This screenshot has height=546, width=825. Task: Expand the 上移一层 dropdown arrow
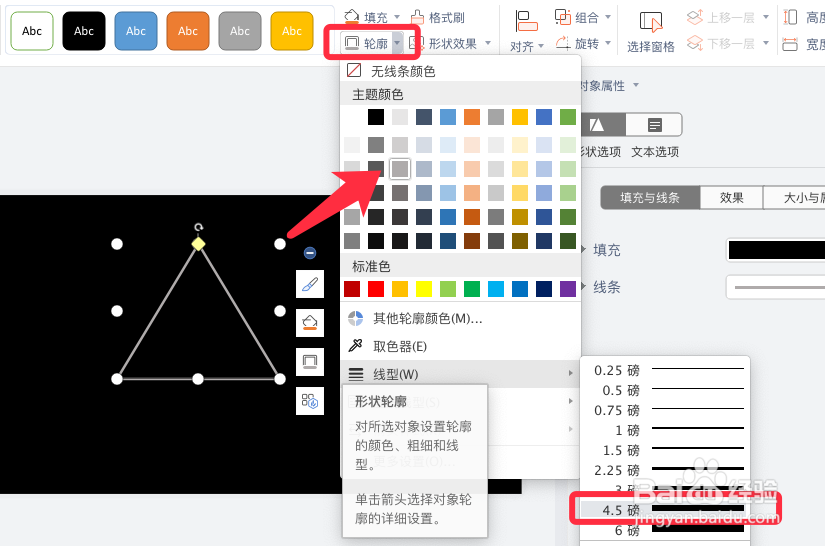coord(766,17)
